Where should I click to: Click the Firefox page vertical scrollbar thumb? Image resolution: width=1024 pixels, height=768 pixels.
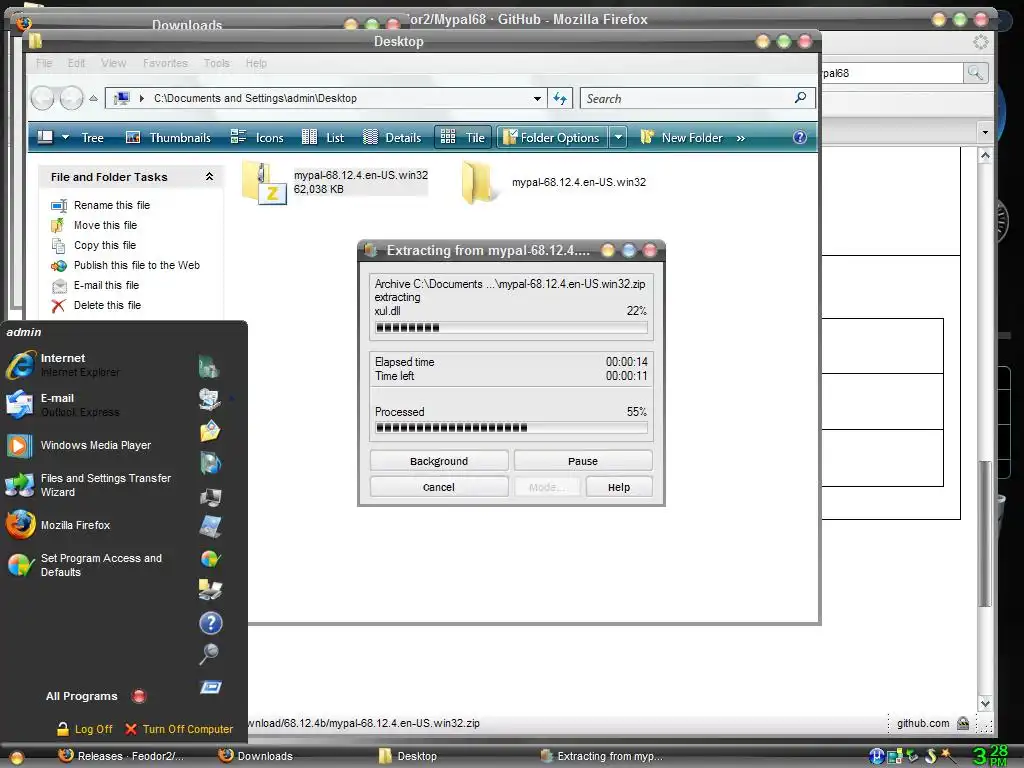point(985,534)
